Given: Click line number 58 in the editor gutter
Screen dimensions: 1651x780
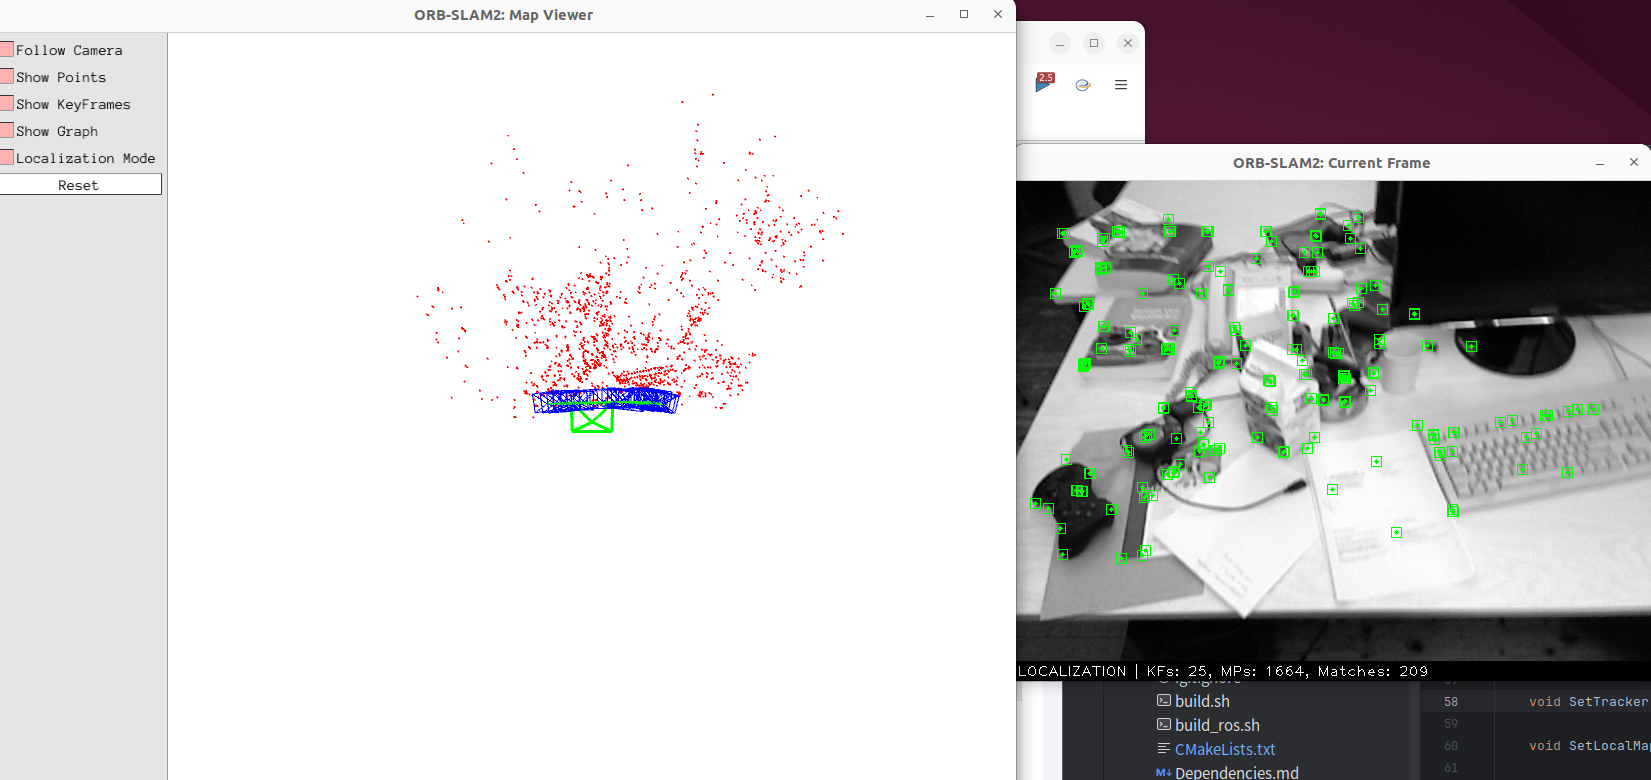Looking at the screenshot, I should tap(1451, 702).
